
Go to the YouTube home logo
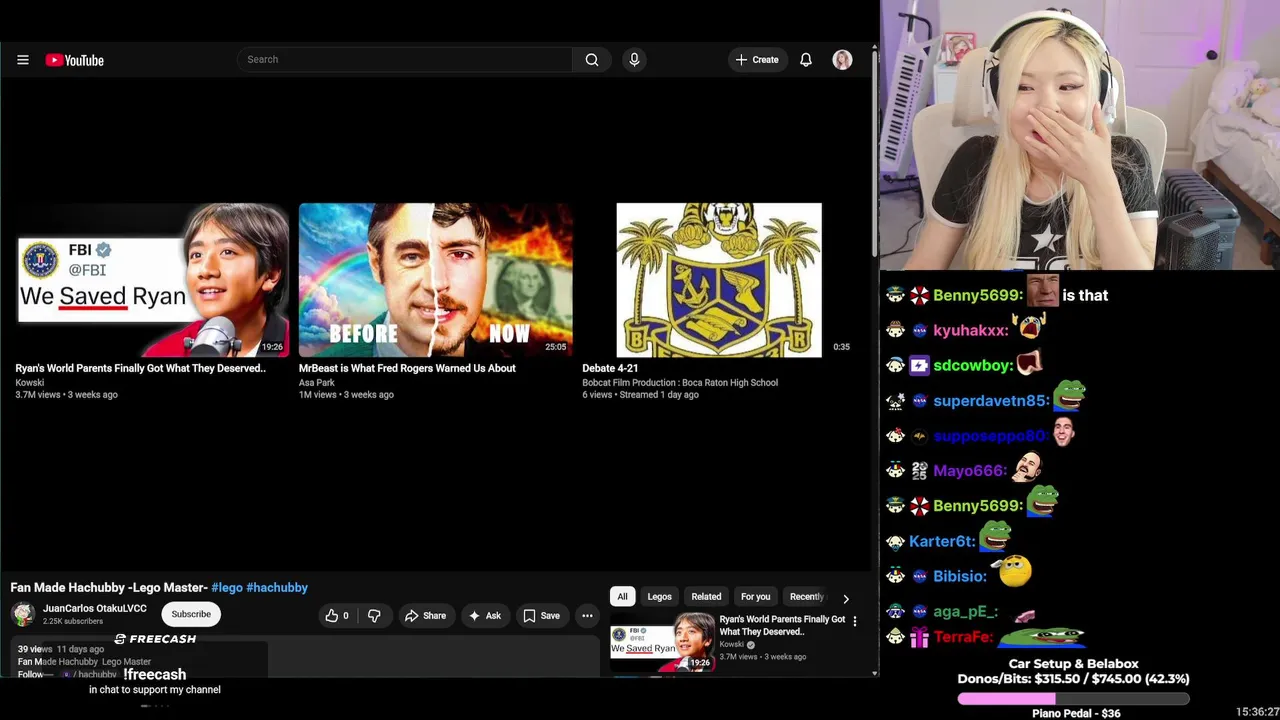pos(75,60)
